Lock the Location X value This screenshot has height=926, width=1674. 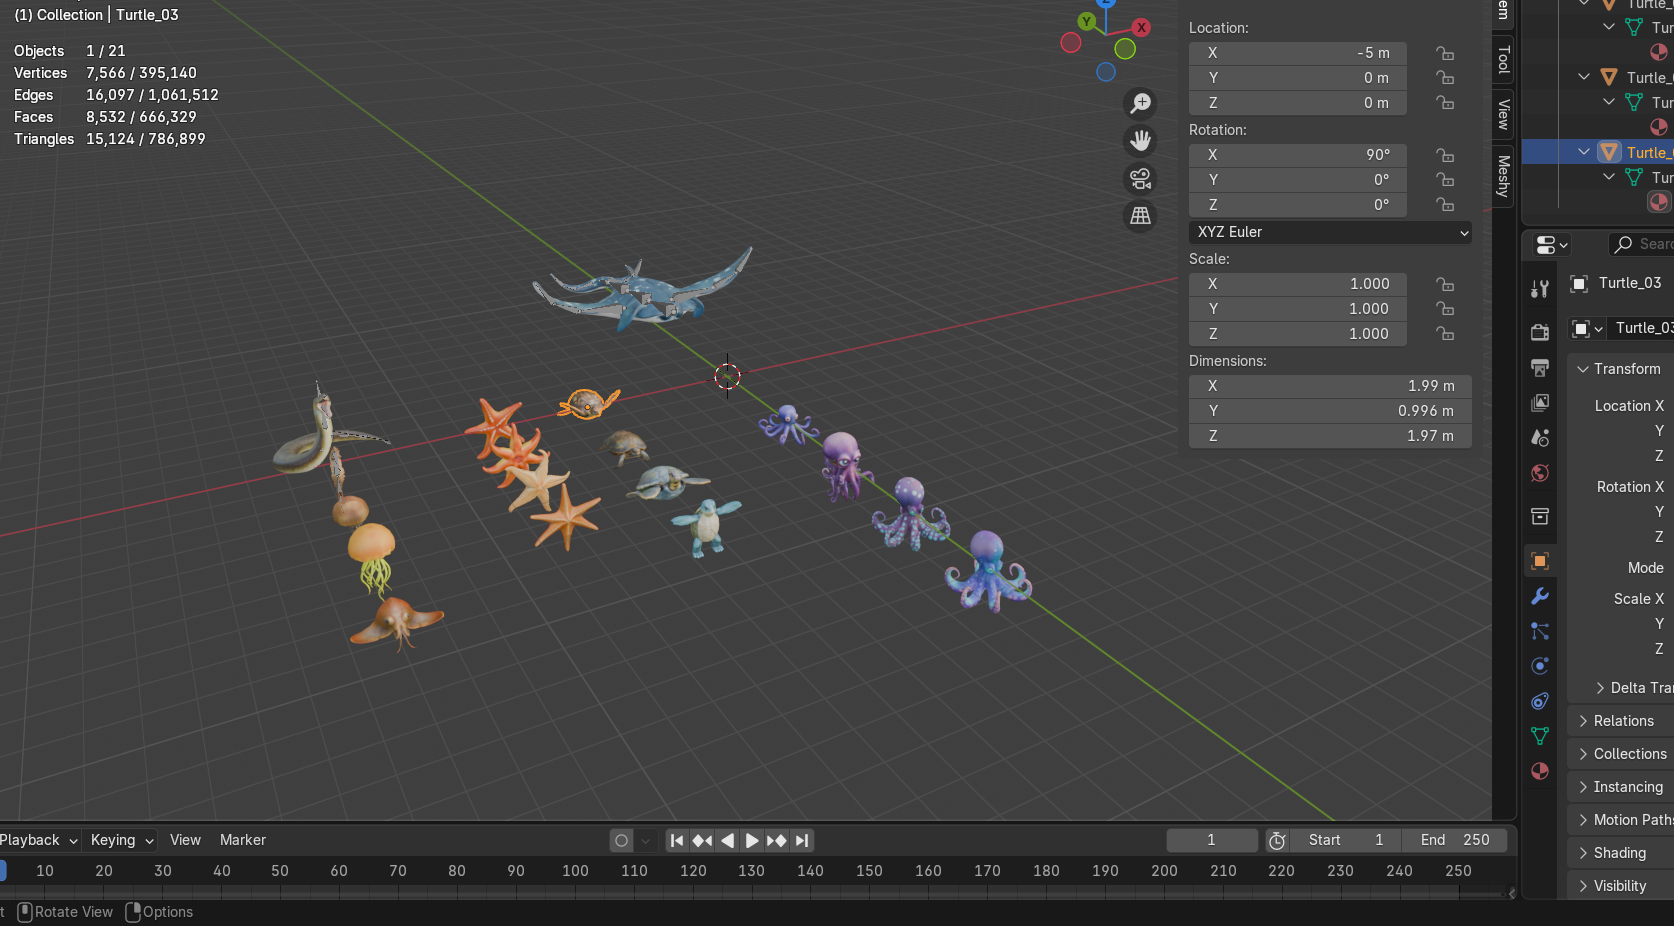tap(1445, 53)
